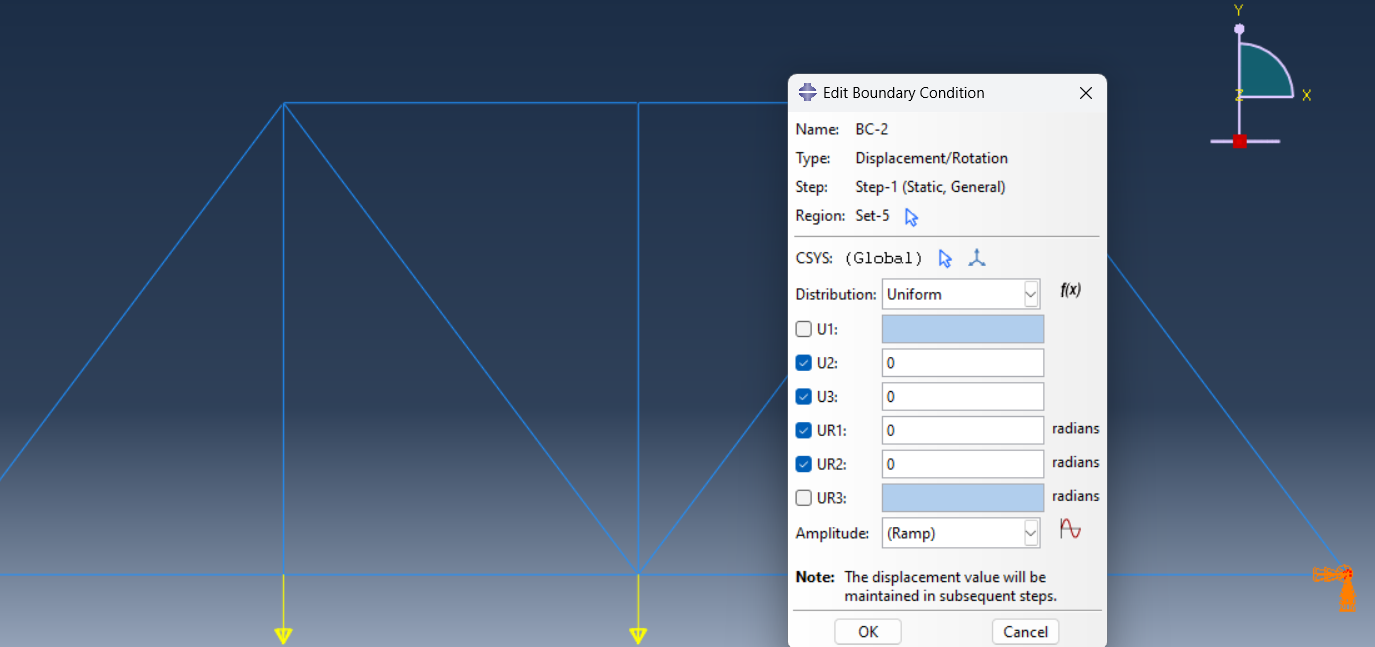Viewport: 1375px width, 647px height.
Task: Click the "Step-1 (Static, General)" text
Action: pos(930,187)
